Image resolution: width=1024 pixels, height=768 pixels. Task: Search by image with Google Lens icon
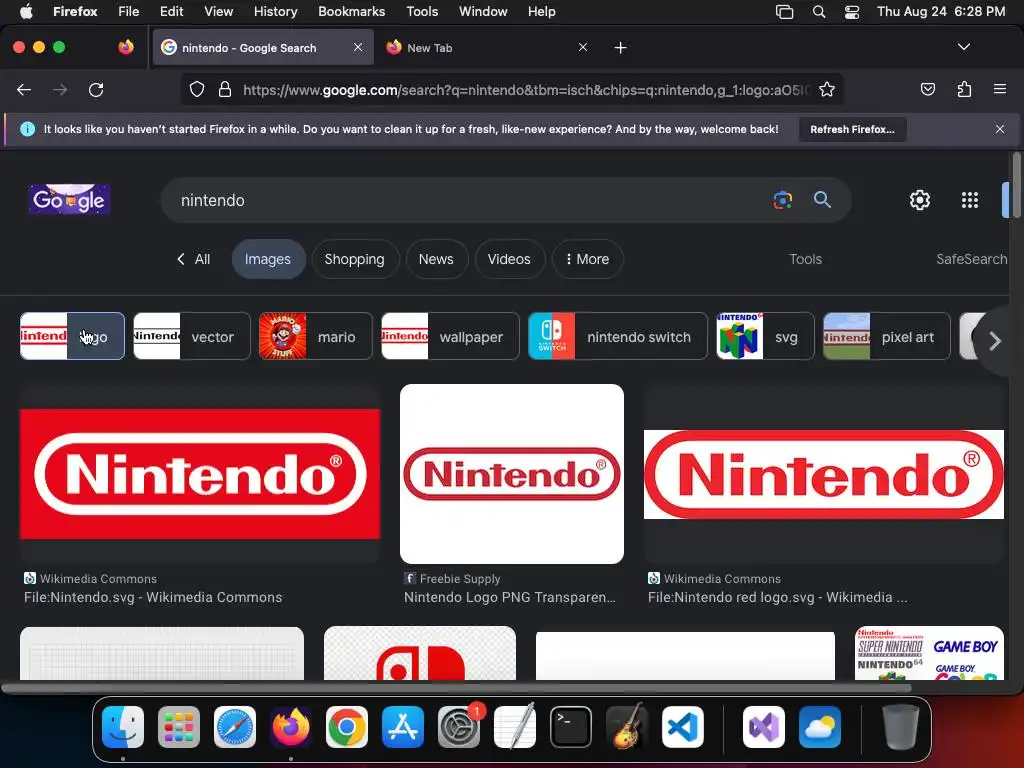(x=782, y=200)
